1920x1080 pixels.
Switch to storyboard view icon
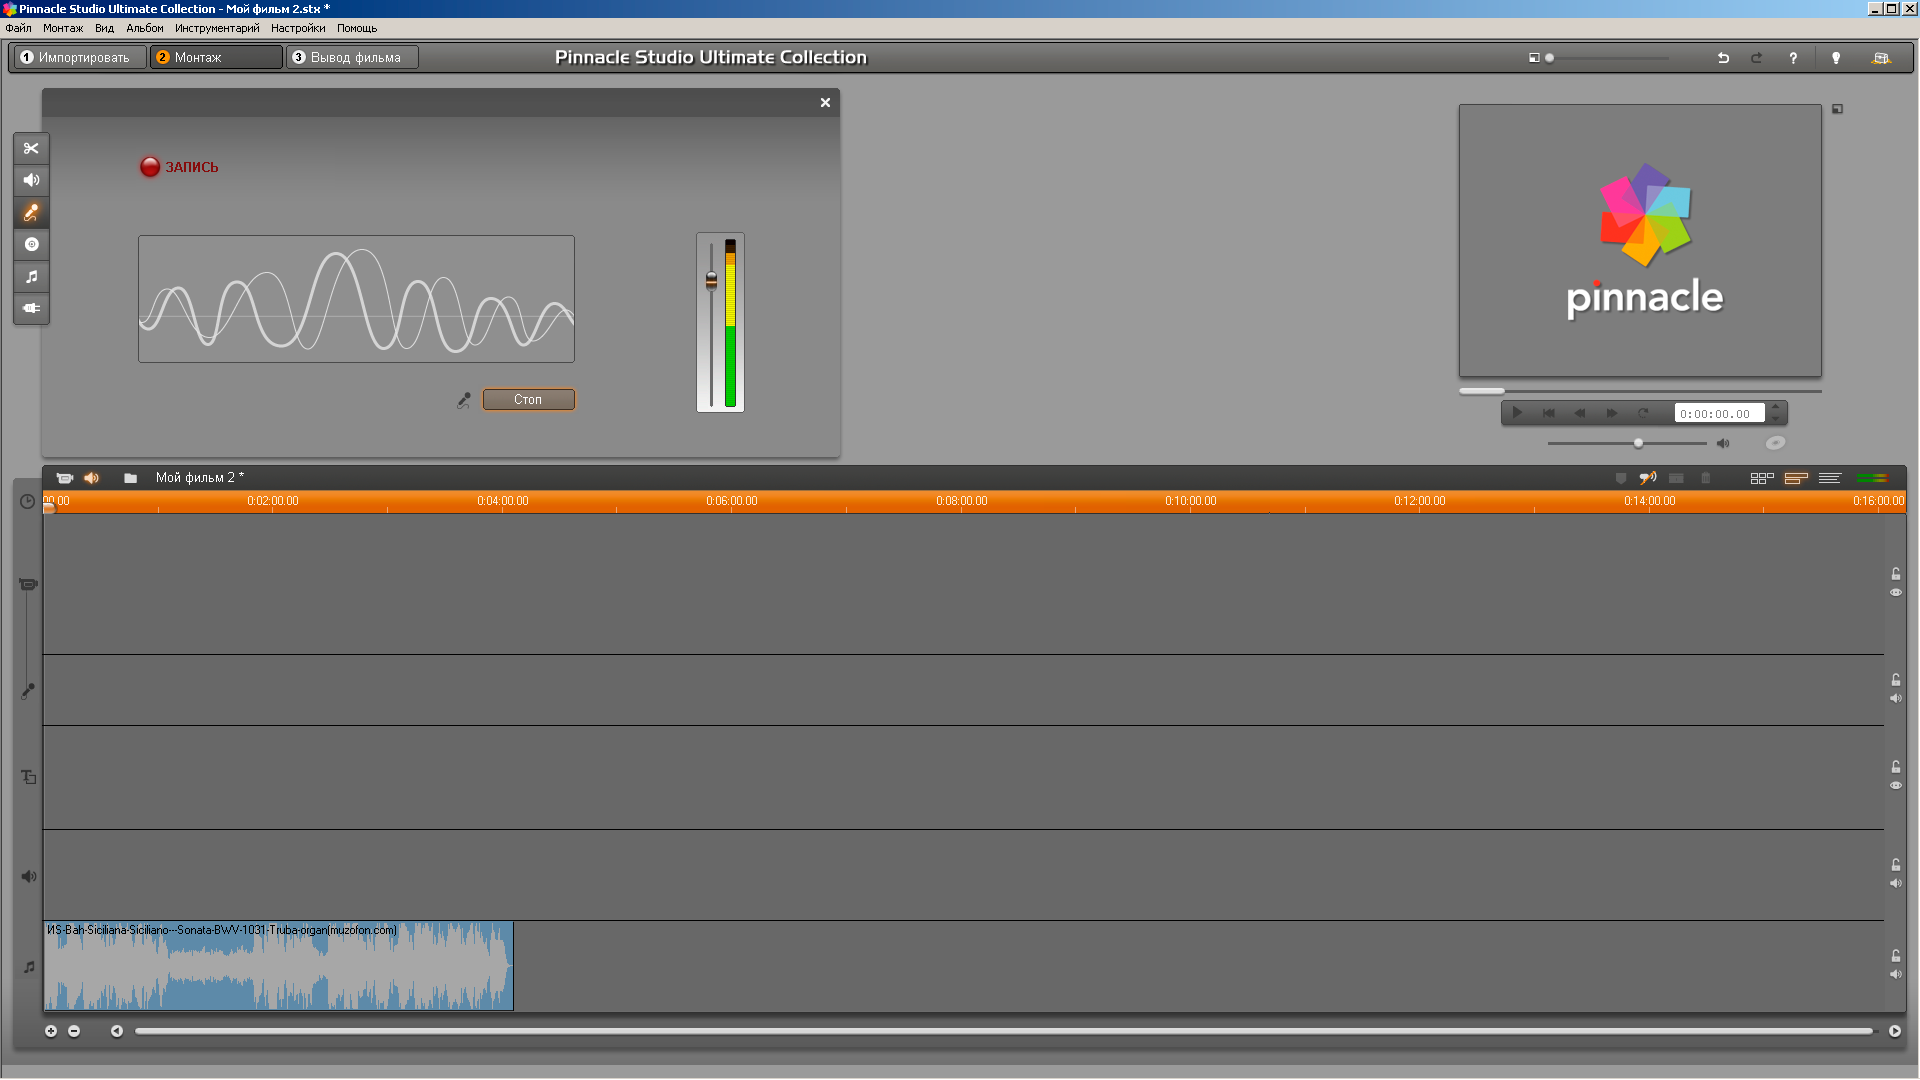click(1762, 478)
